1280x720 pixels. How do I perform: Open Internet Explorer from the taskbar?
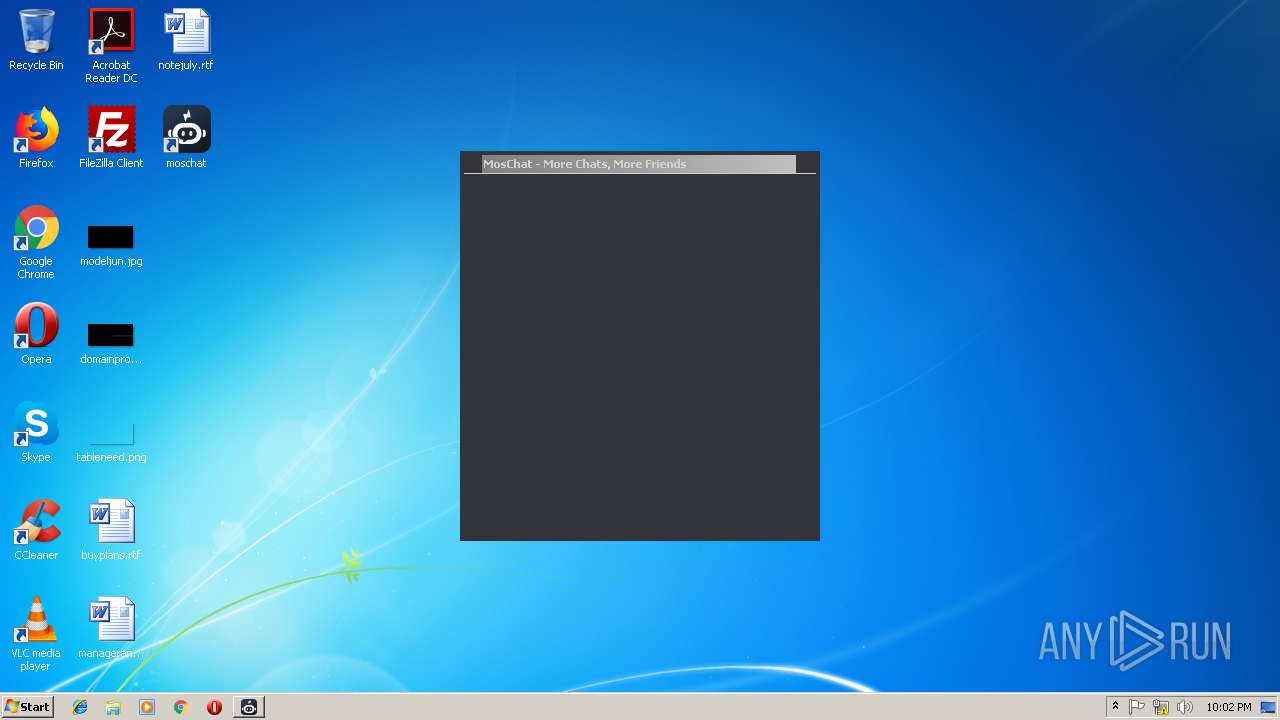(80, 707)
